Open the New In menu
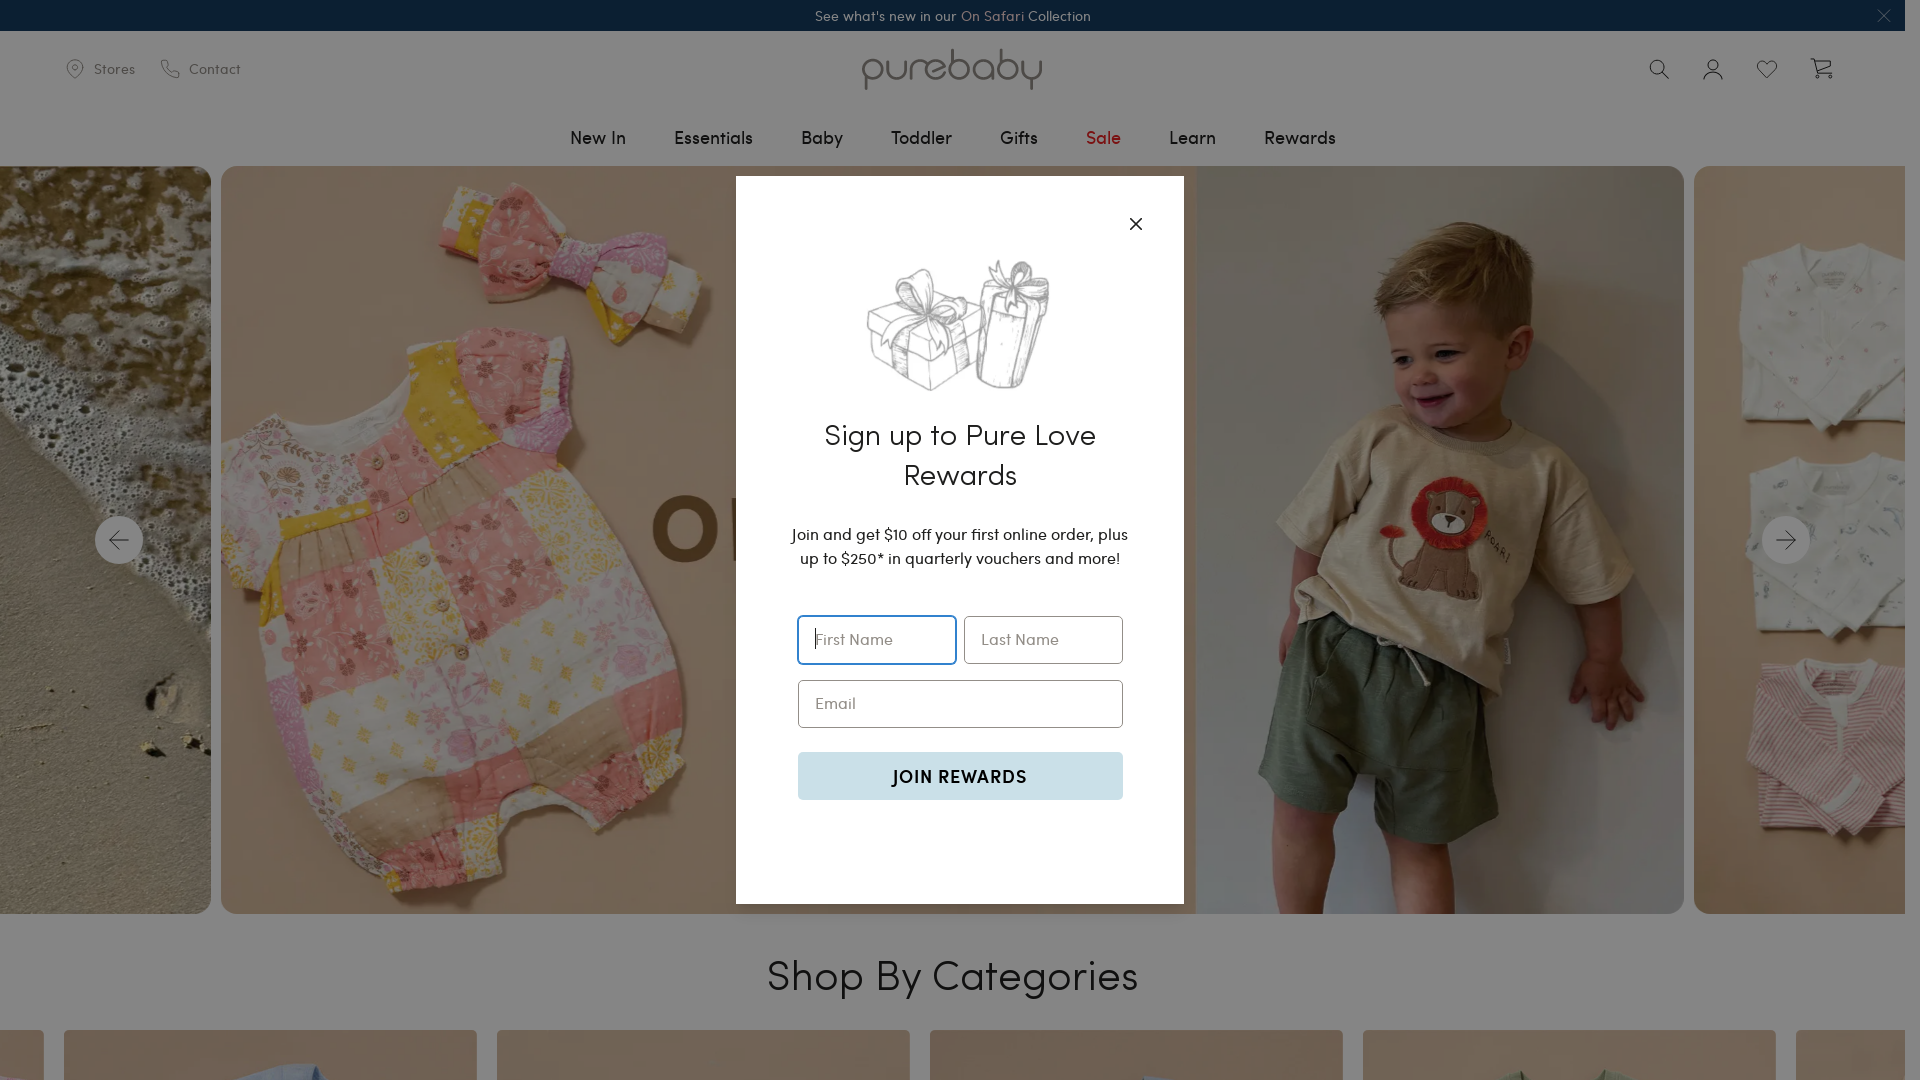1920x1080 pixels. 598,137
